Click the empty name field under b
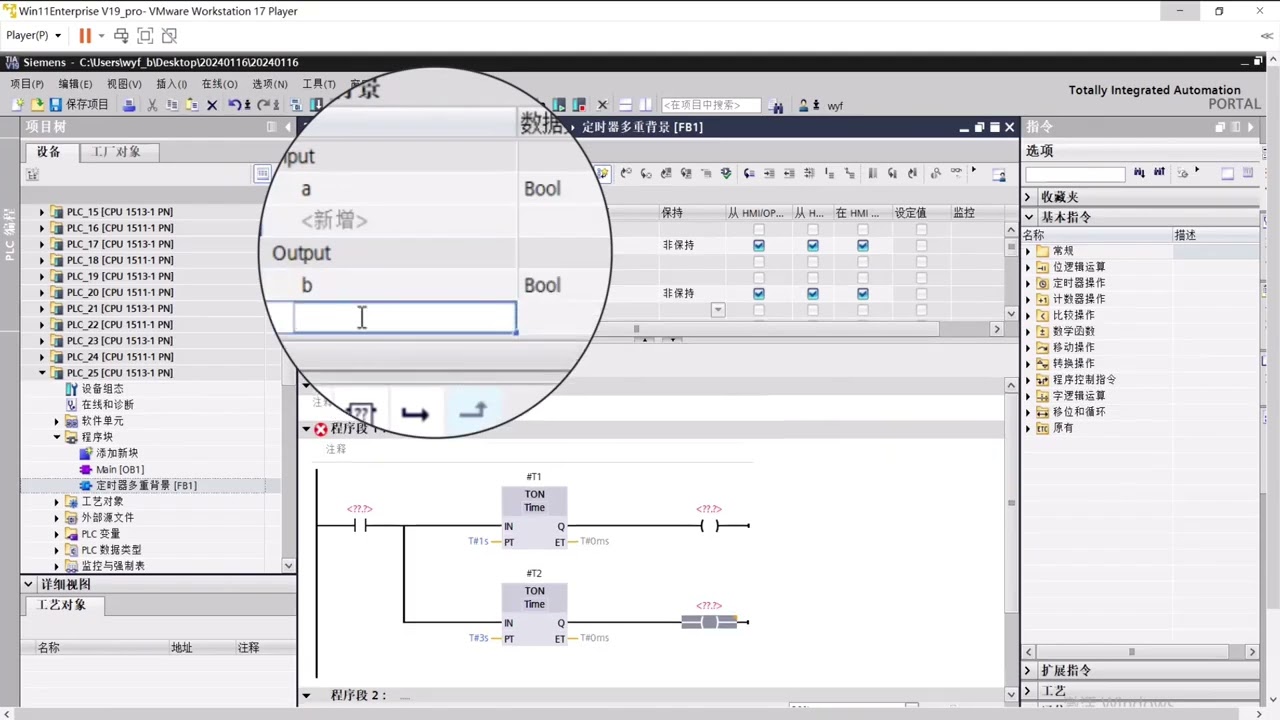1280x720 pixels. click(x=405, y=317)
